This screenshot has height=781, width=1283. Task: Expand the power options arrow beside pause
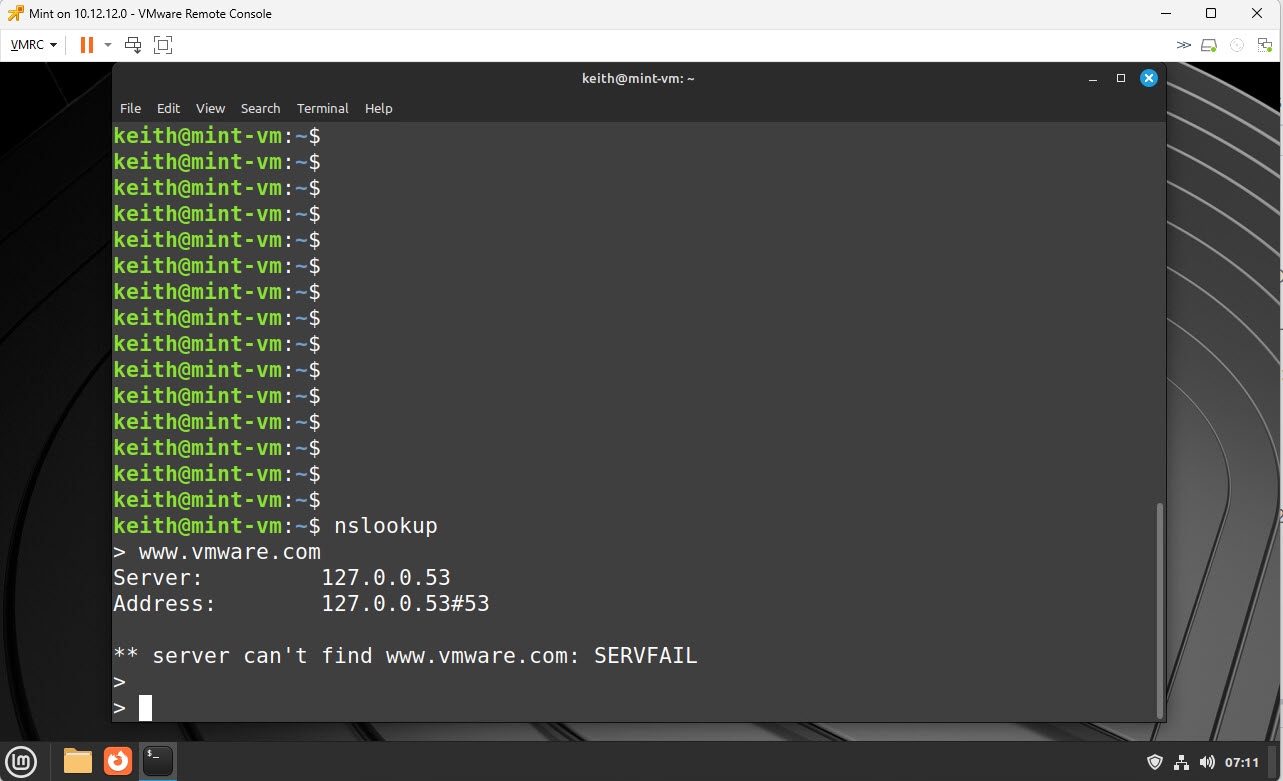coord(108,45)
